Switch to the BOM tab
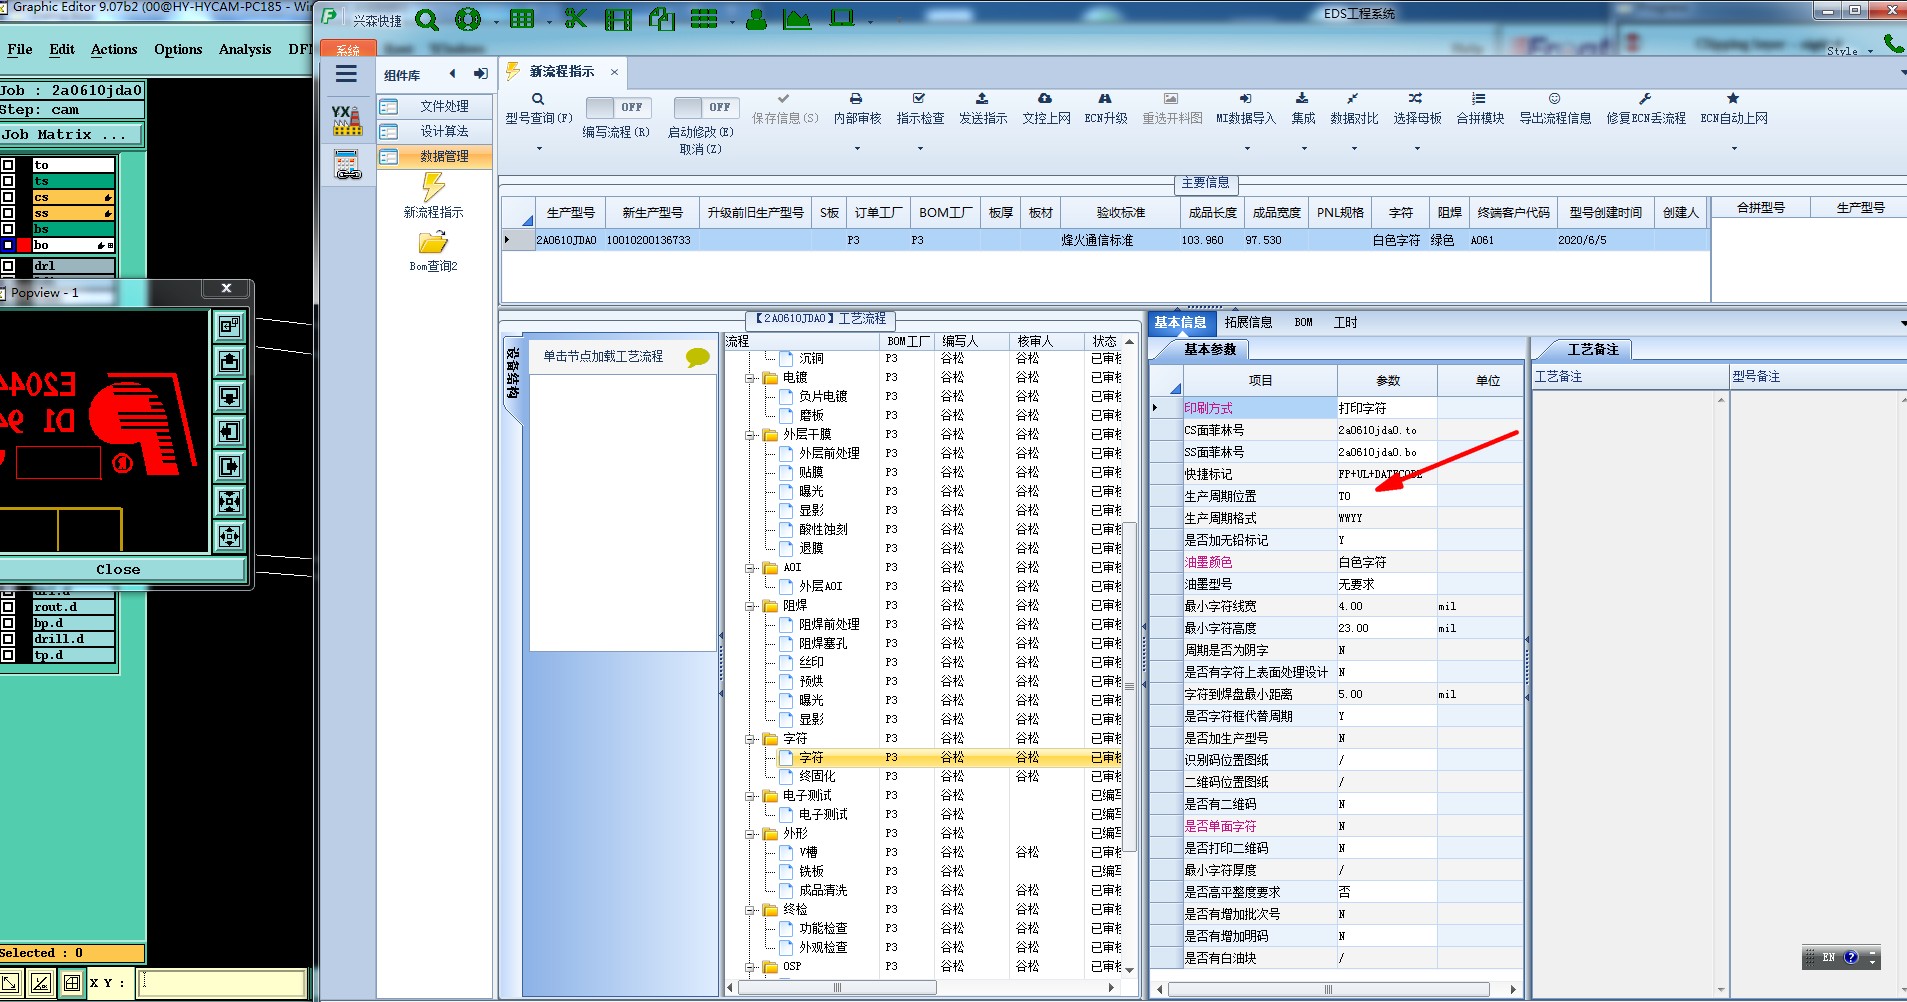This screenshot has width=1907, height=1002. click(x=1303, y=322)
